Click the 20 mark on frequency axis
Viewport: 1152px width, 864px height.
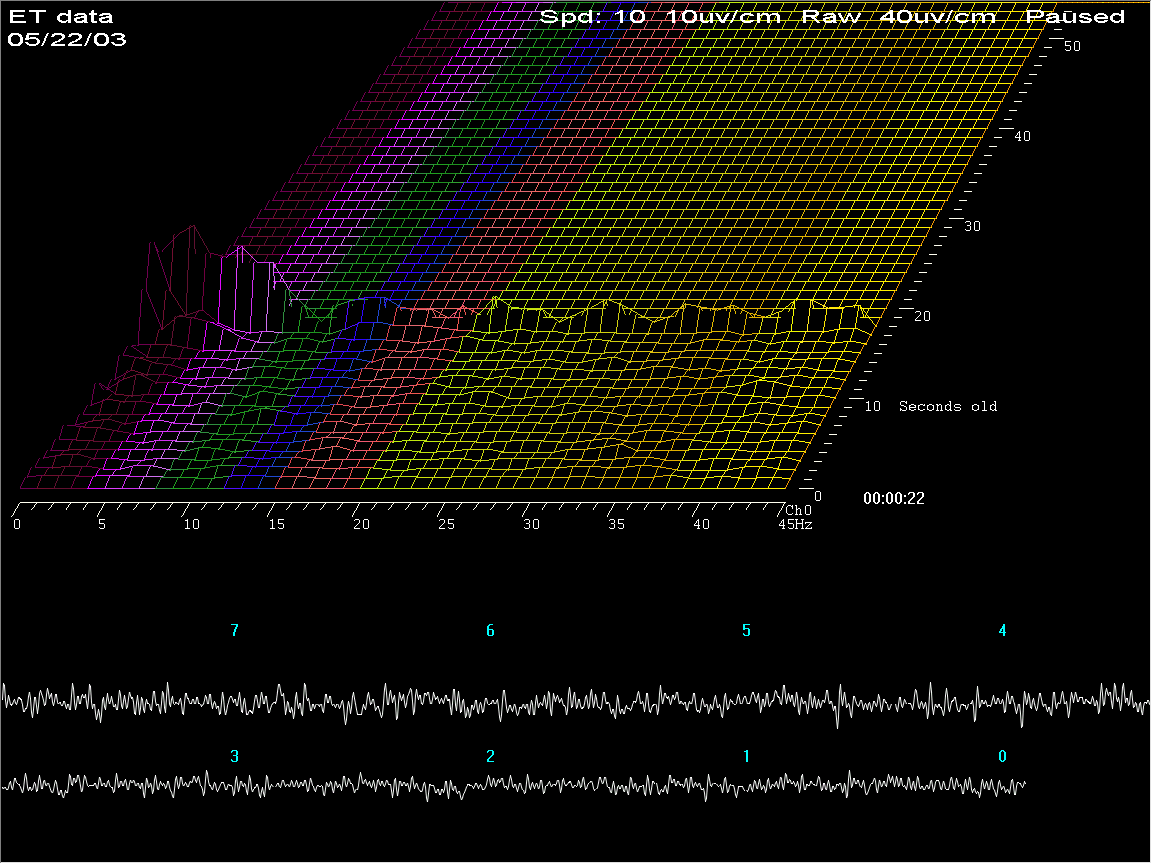[361, 525]
